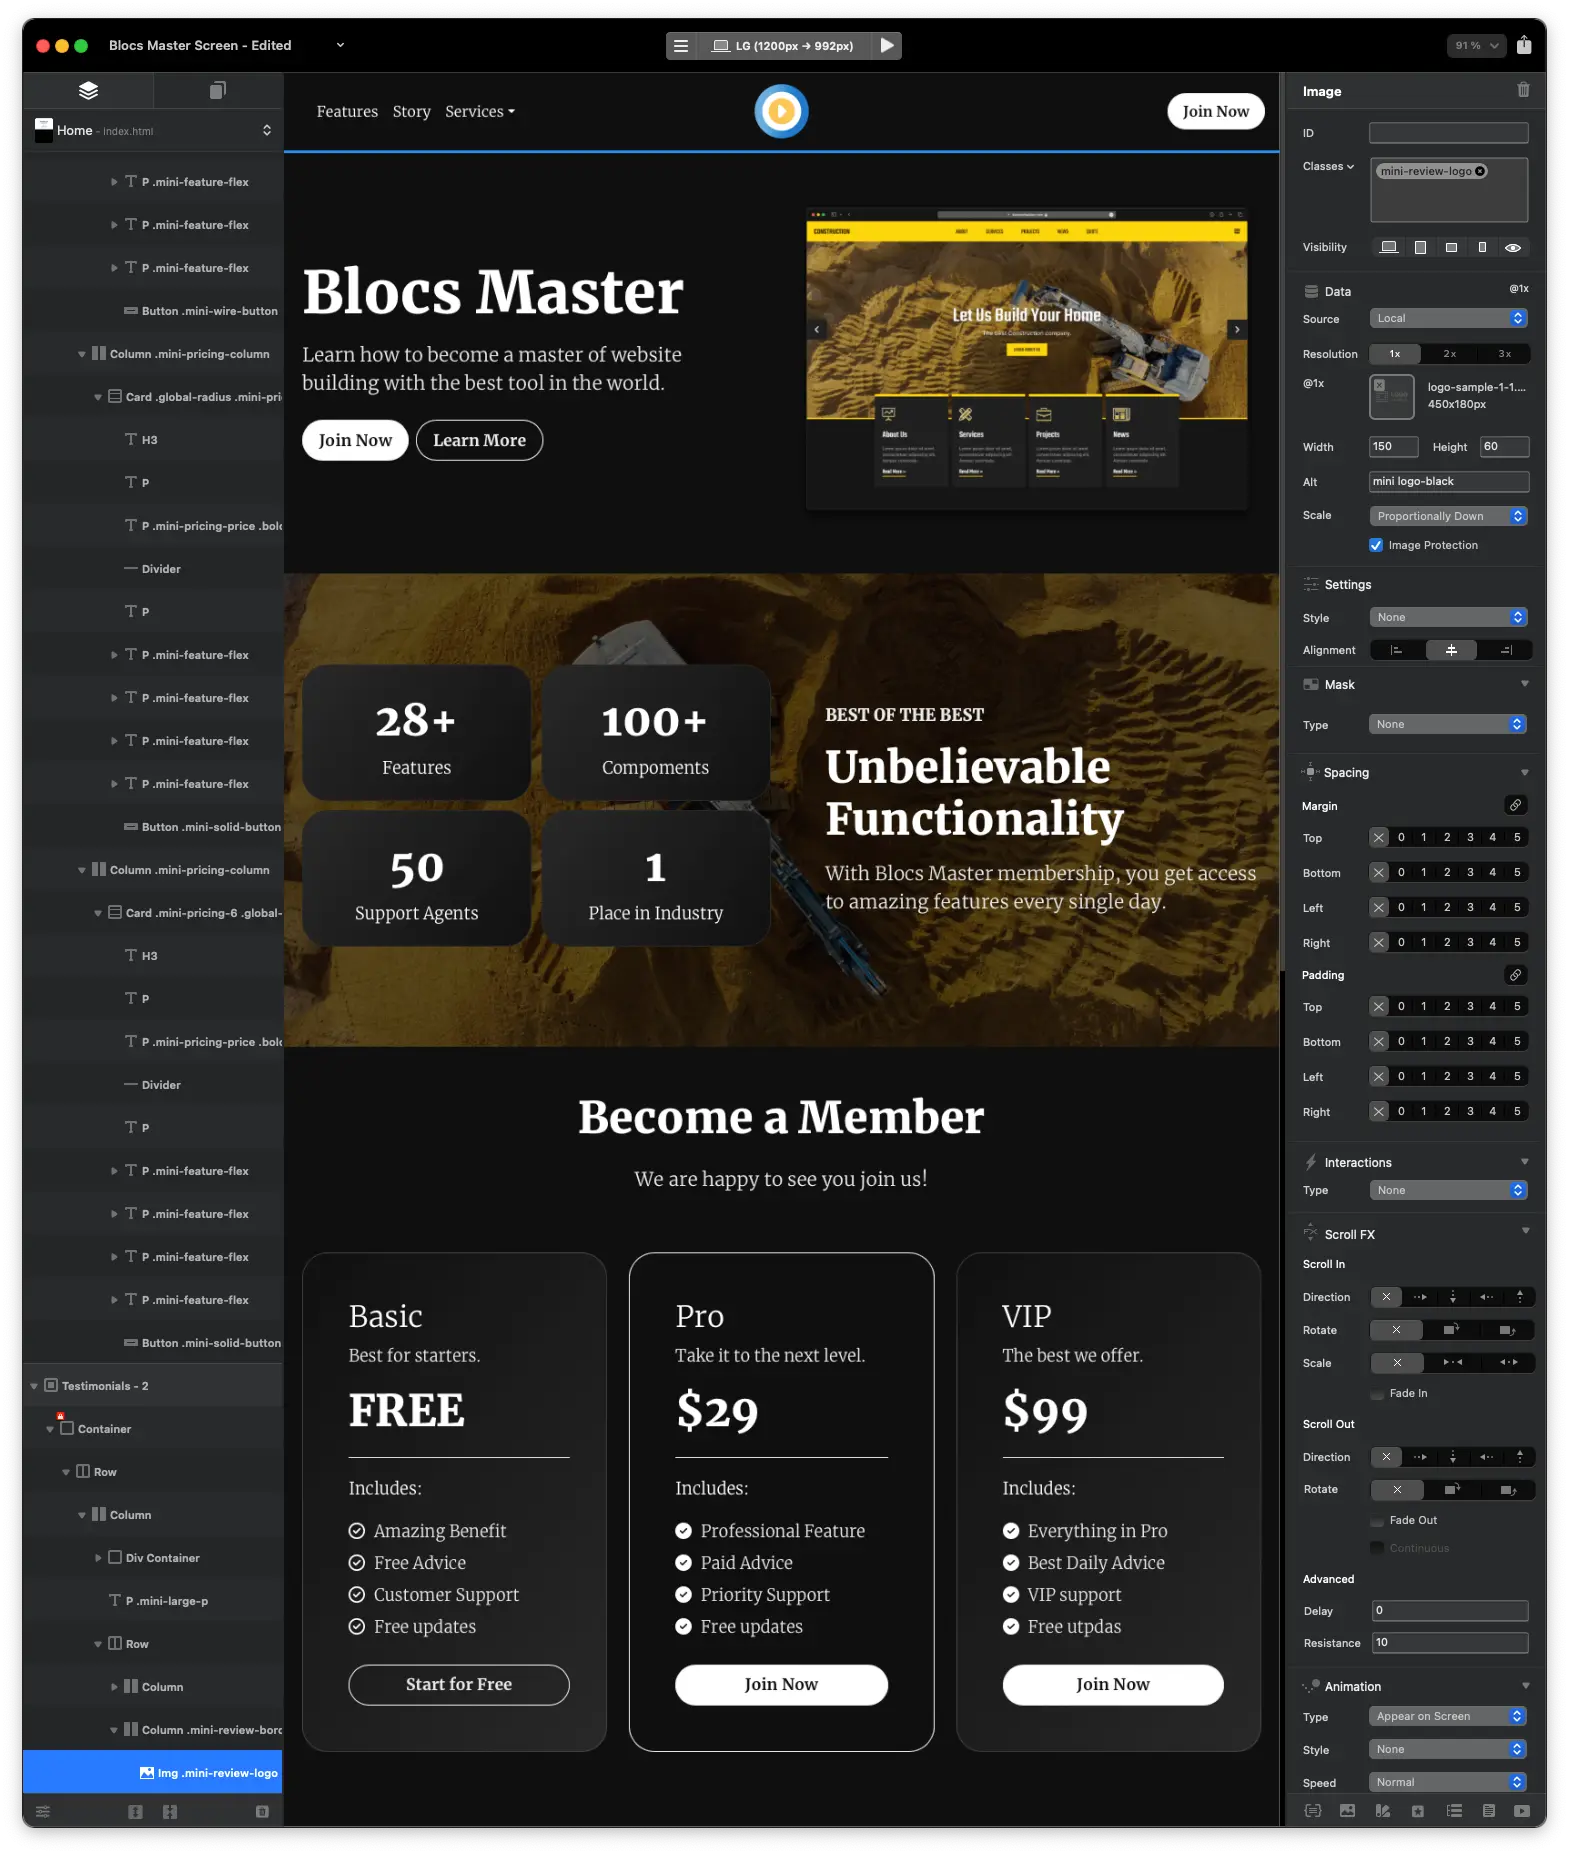1569x1854 pixels.
Task: Open the Scale Proportionally Down dropdown
Action: pos(1447,516)
